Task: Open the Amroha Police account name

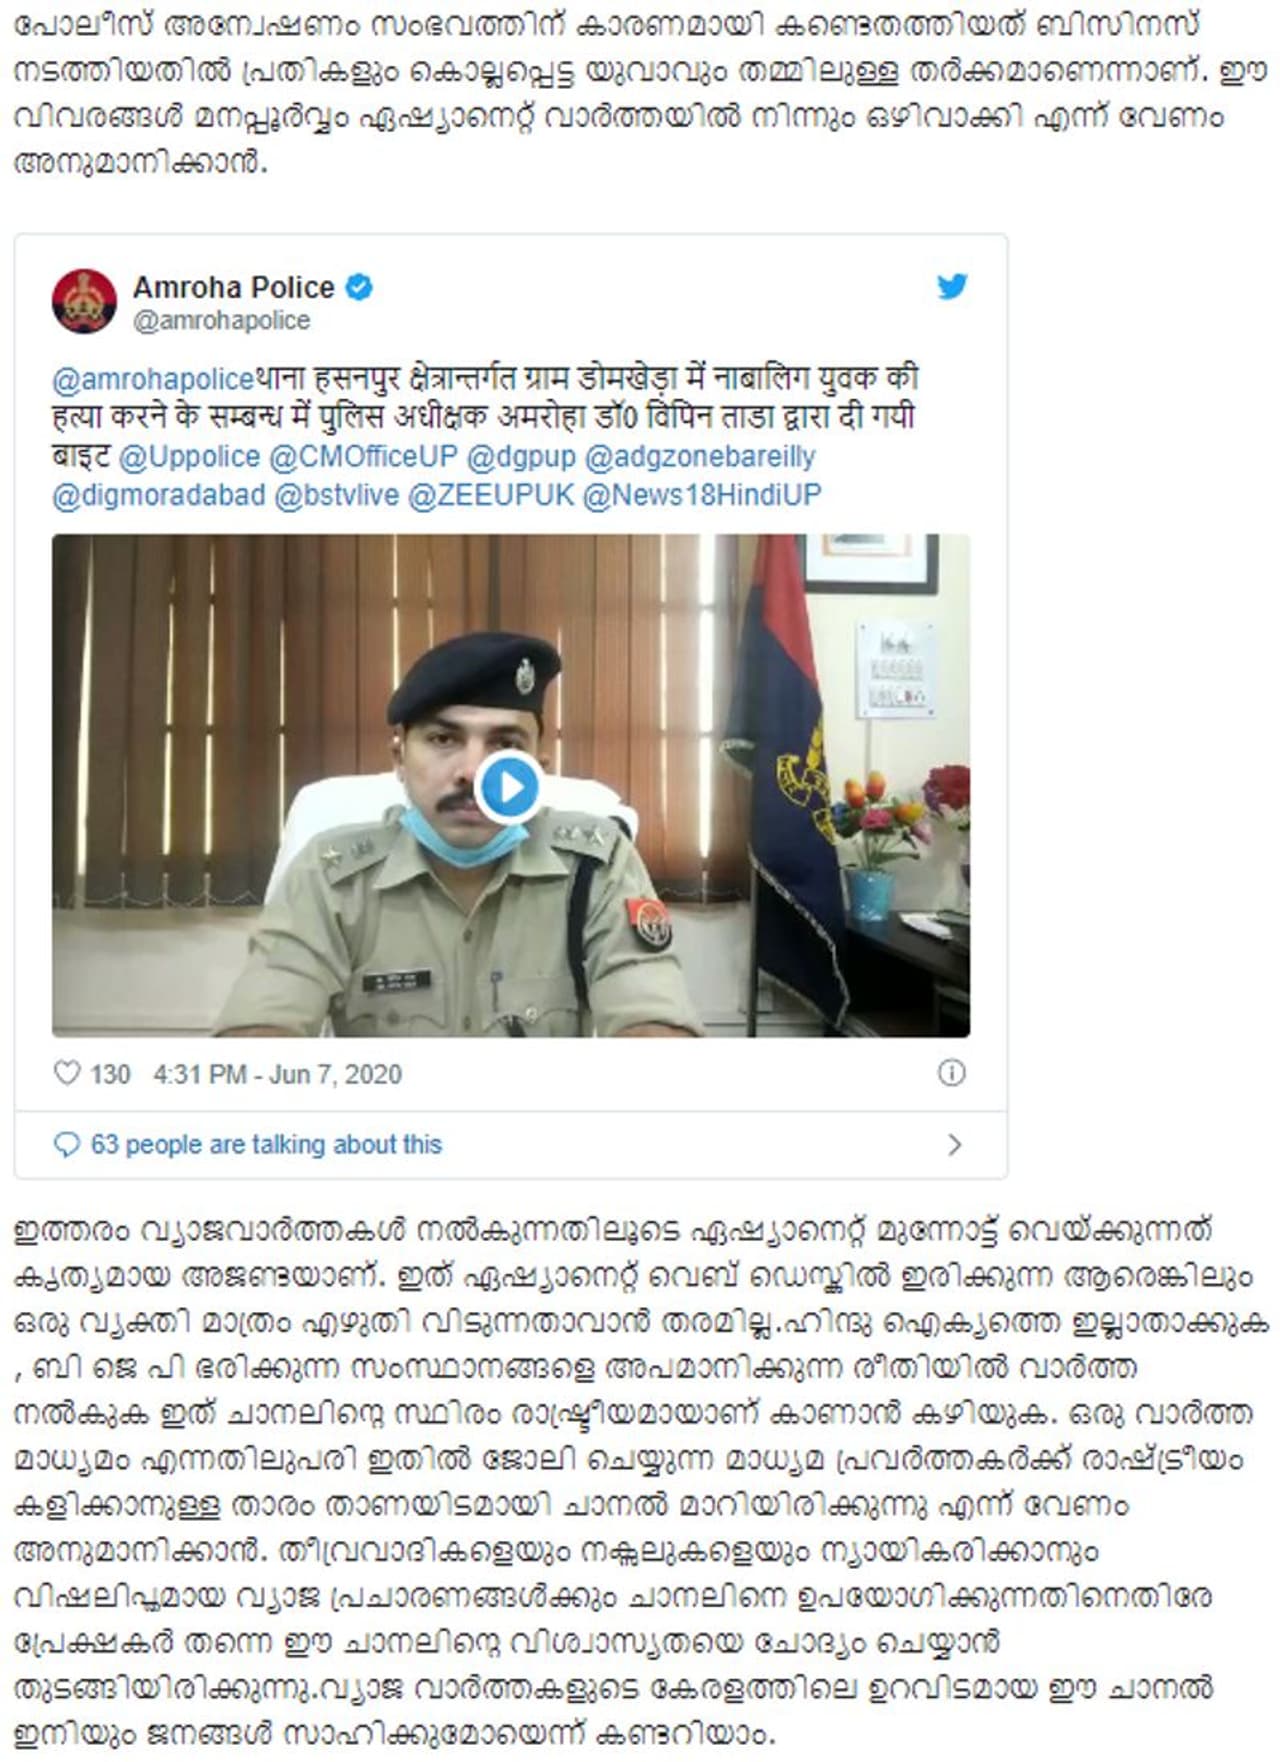Action: [x=234, y=288]
